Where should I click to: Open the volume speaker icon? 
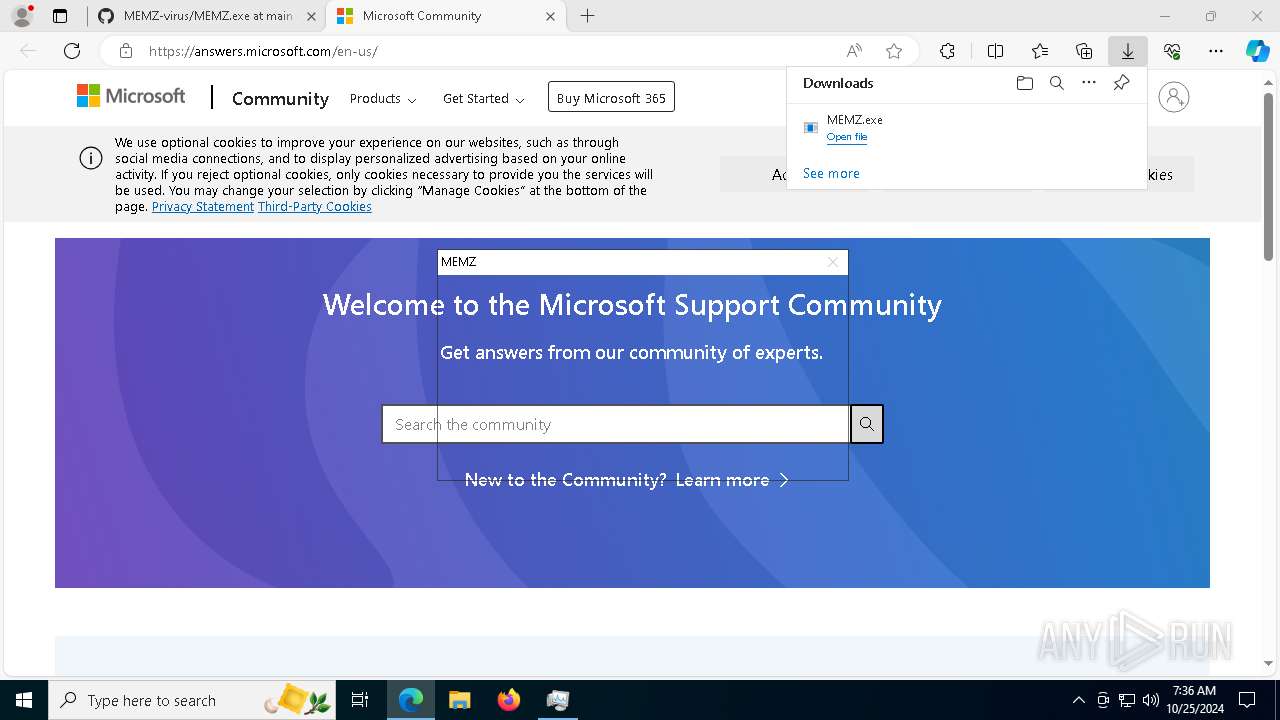point(1150,700)
